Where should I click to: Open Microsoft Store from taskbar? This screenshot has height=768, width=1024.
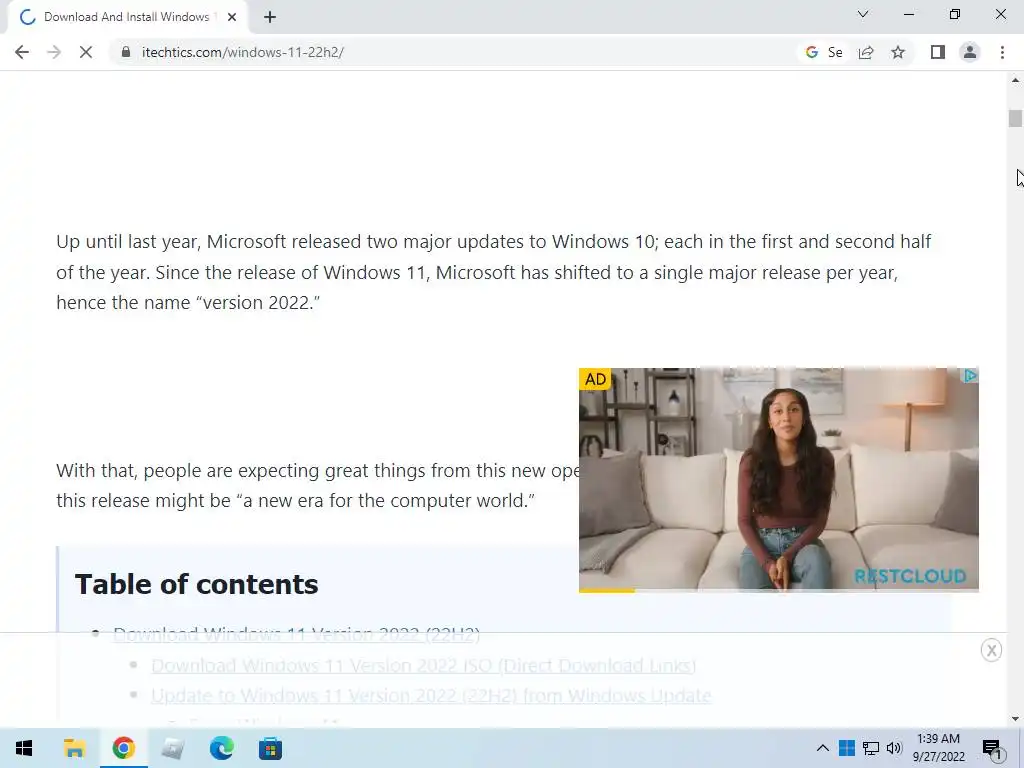click(x=270, y=748)
